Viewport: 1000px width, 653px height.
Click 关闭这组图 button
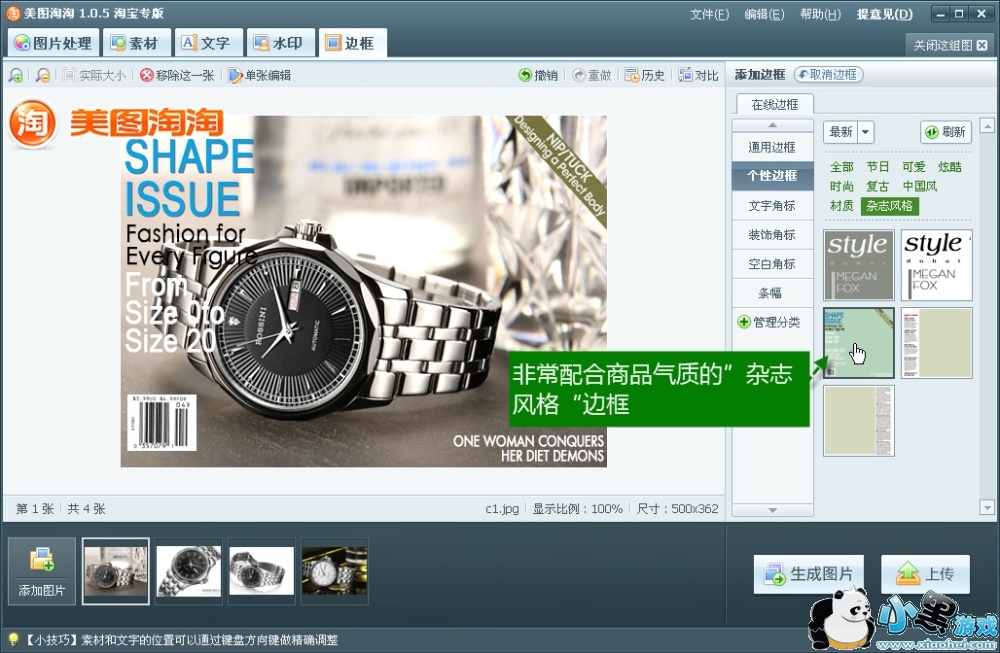click(950, 45)
